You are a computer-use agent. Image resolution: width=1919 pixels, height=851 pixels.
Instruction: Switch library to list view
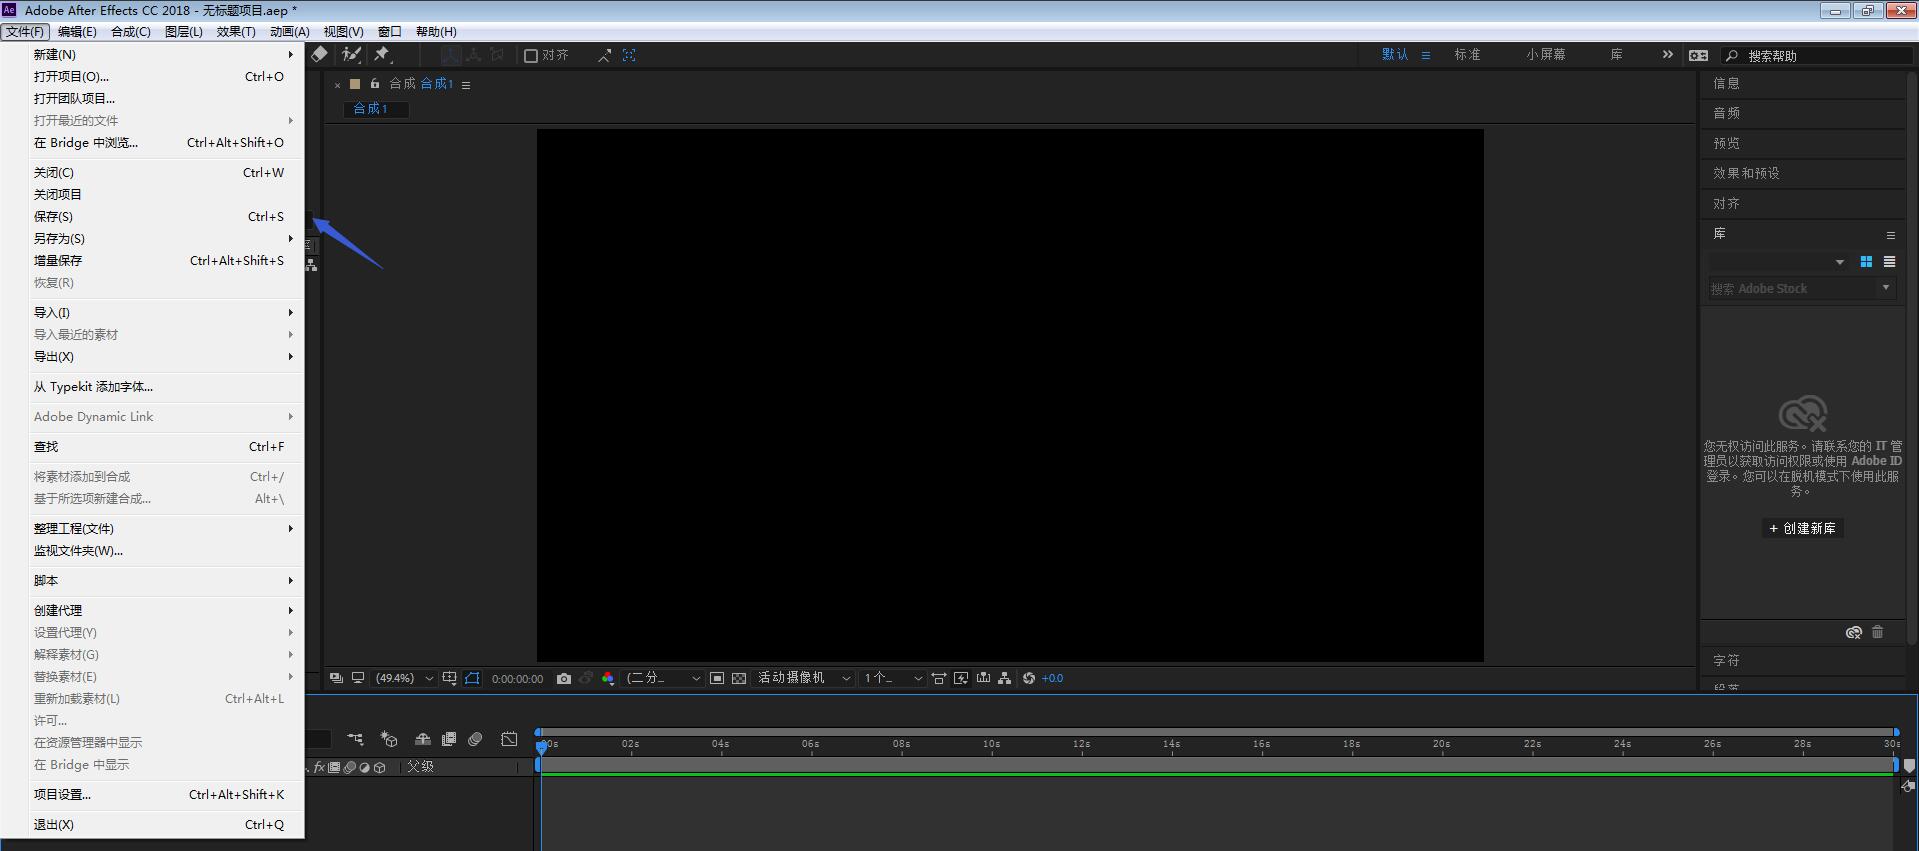point(1889,262)
